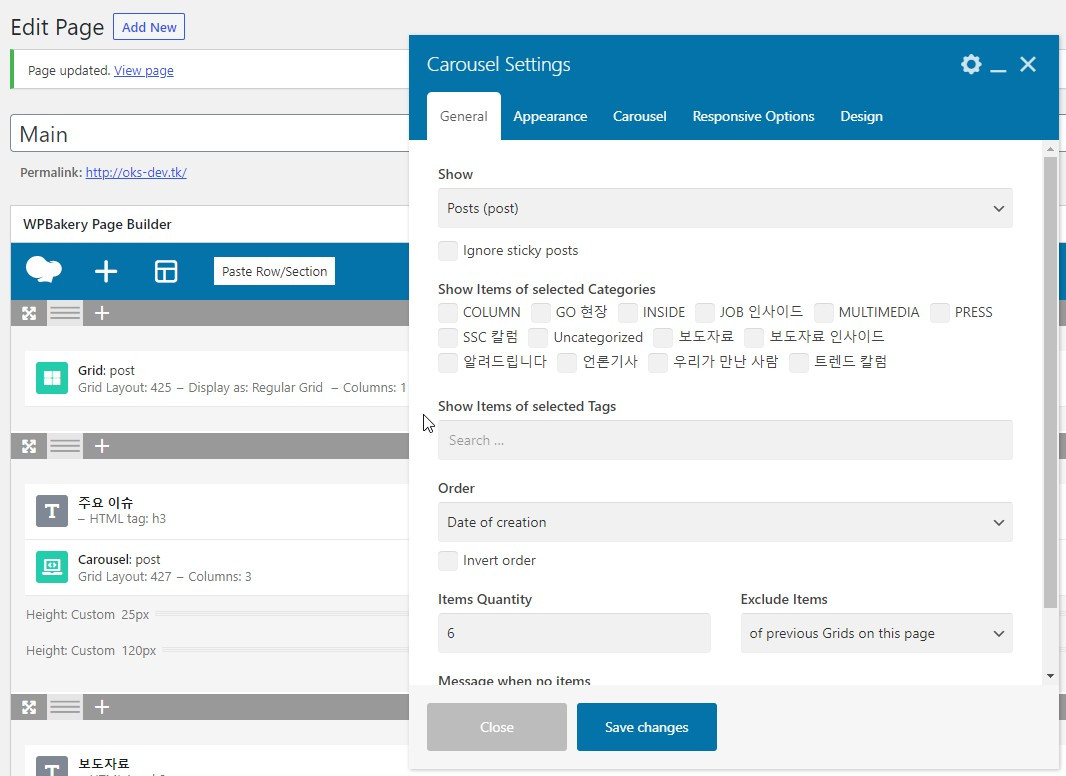Check the 알려드립니다 category

click(x=447, y=362)
